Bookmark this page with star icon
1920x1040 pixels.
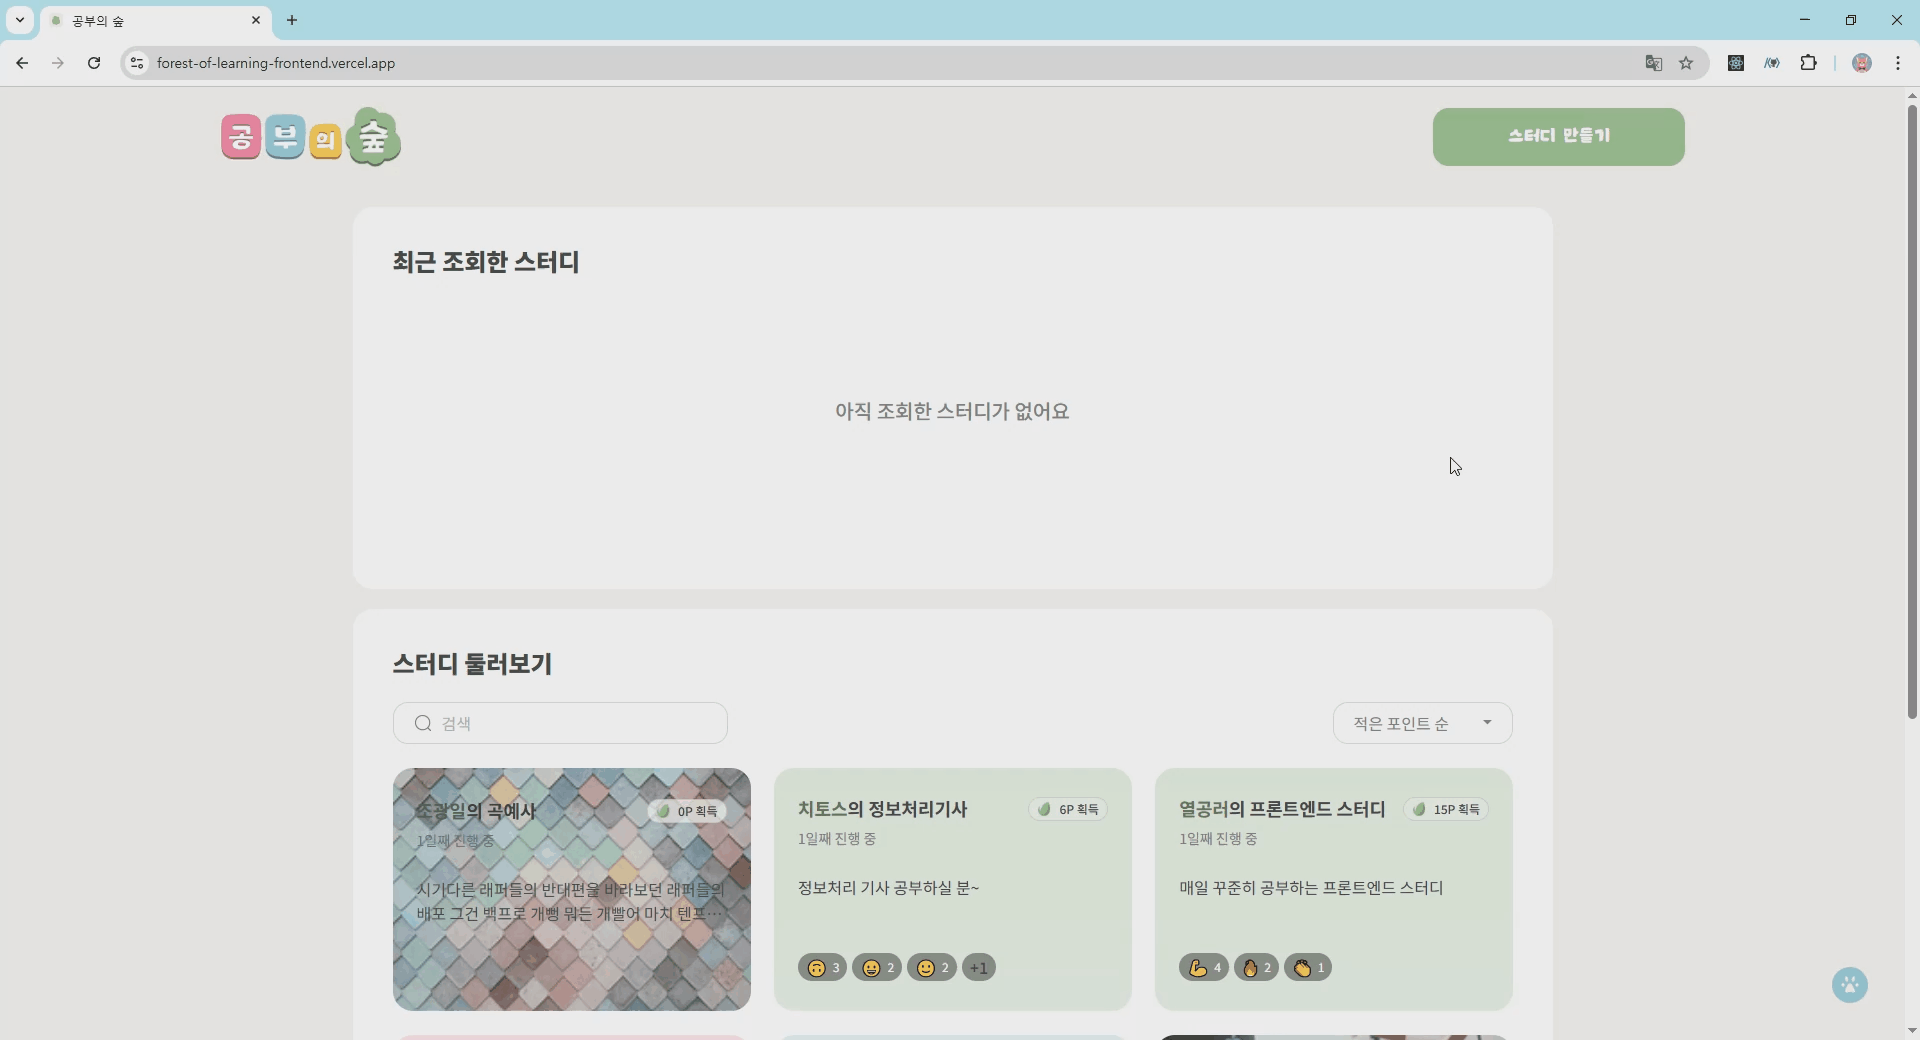[1686, 63]
